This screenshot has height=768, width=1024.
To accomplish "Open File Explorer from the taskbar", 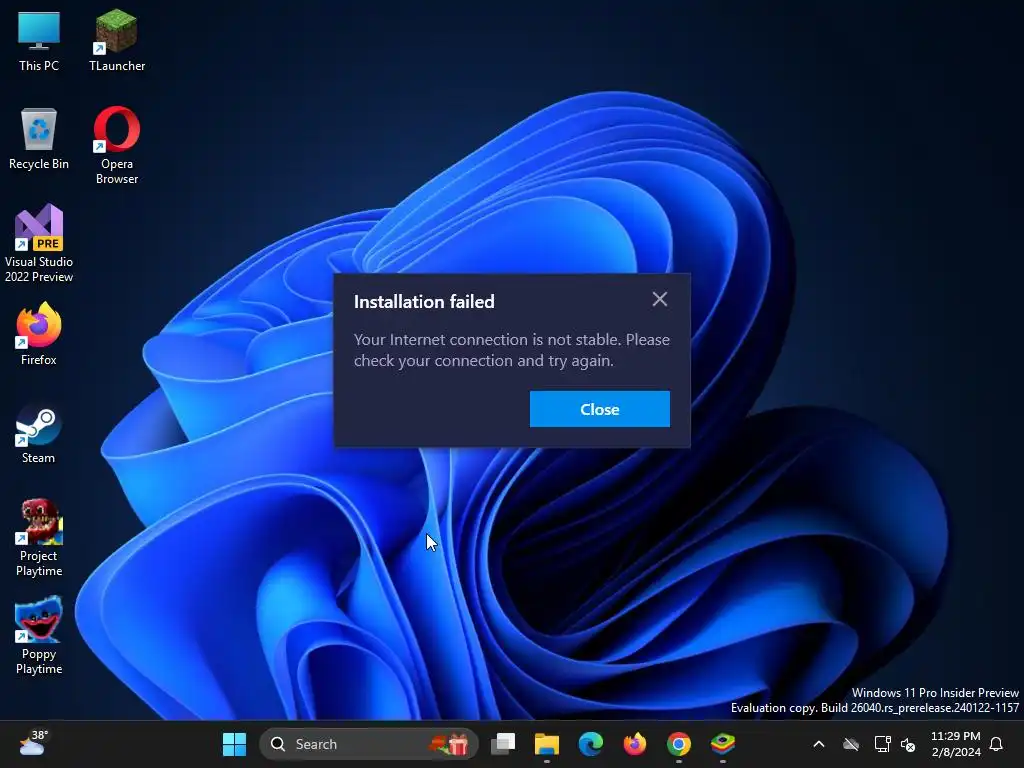I will click(547, 744).
